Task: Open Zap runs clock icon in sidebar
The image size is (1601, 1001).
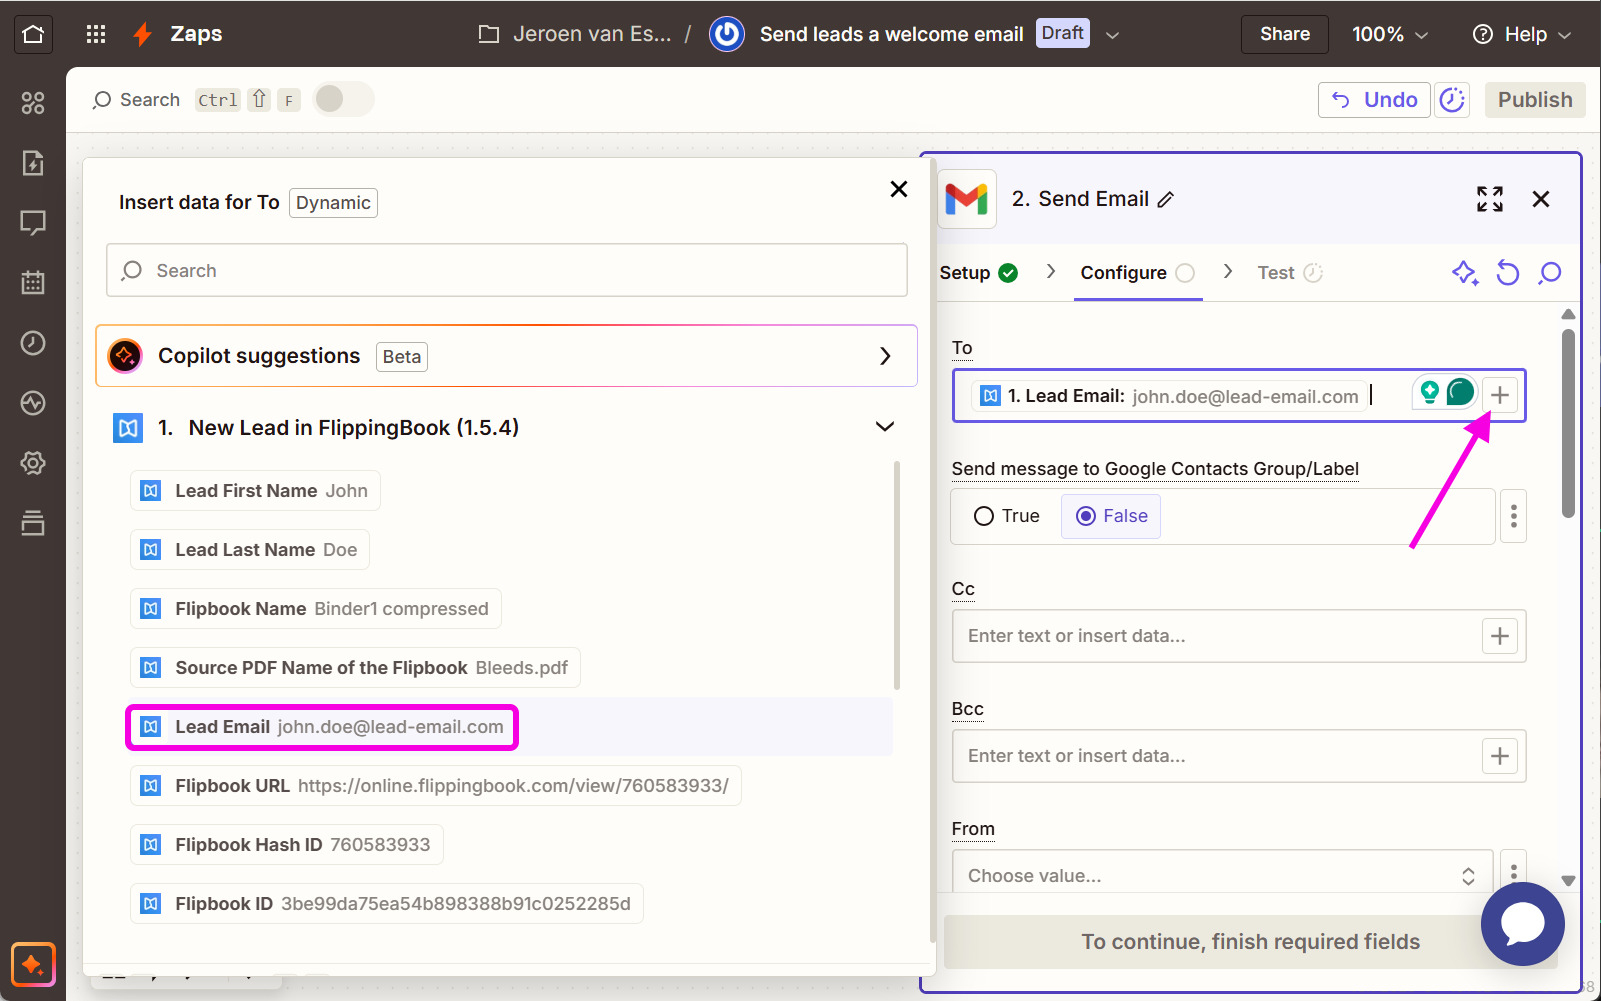Action: click(x=33, y=343)
